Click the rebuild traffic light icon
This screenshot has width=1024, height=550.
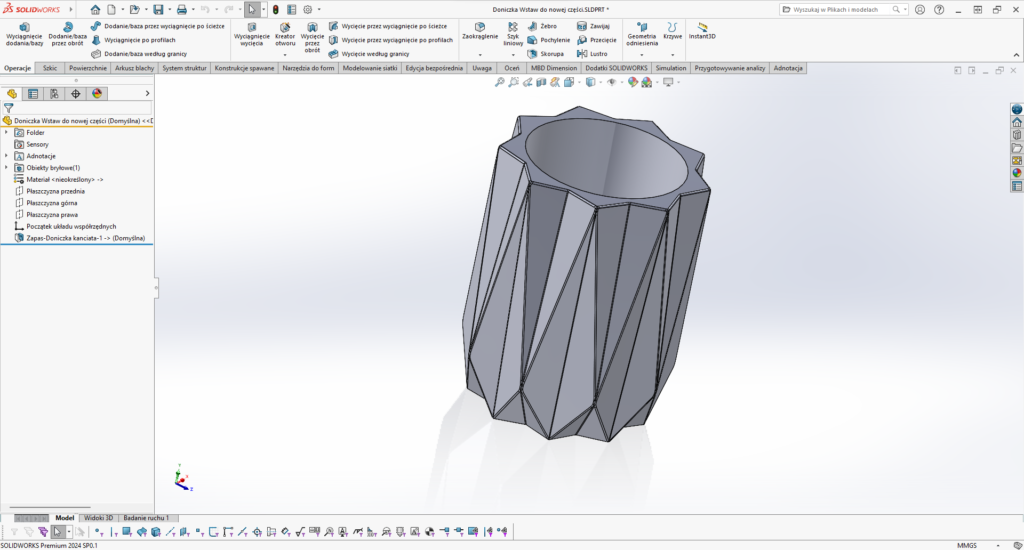275,9
